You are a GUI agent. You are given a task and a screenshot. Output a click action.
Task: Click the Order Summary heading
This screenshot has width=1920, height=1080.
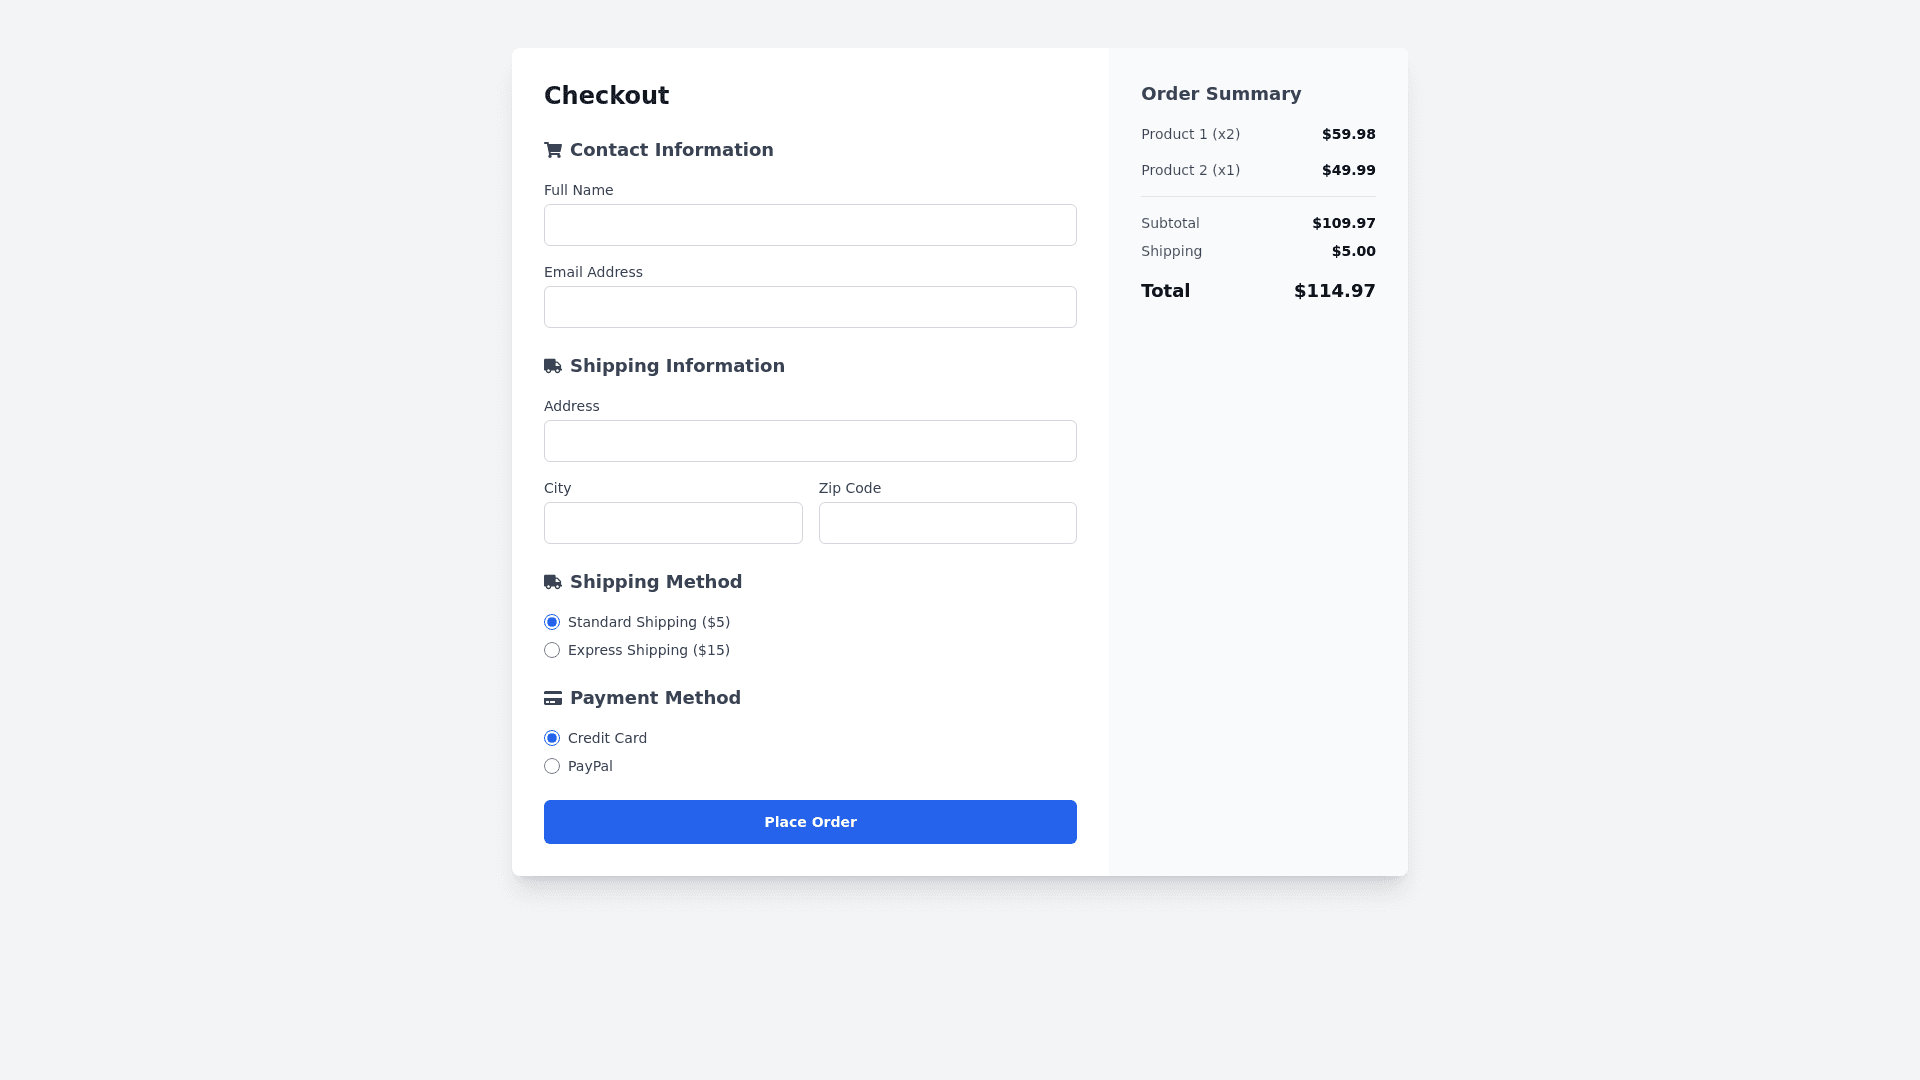coord(1221,94)
